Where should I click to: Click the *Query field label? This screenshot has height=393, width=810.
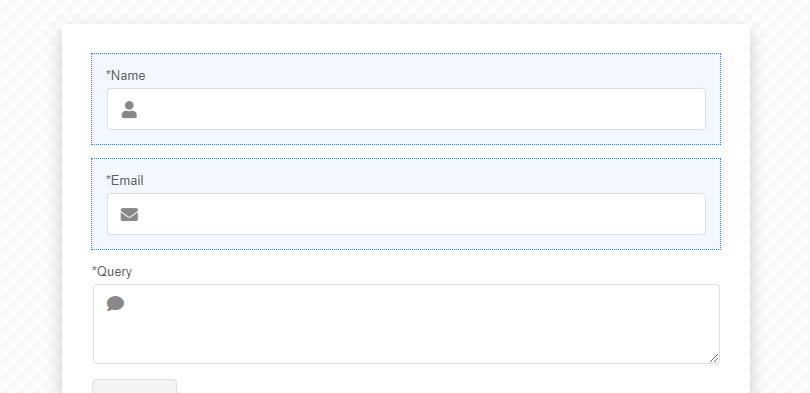click(112, 272)
